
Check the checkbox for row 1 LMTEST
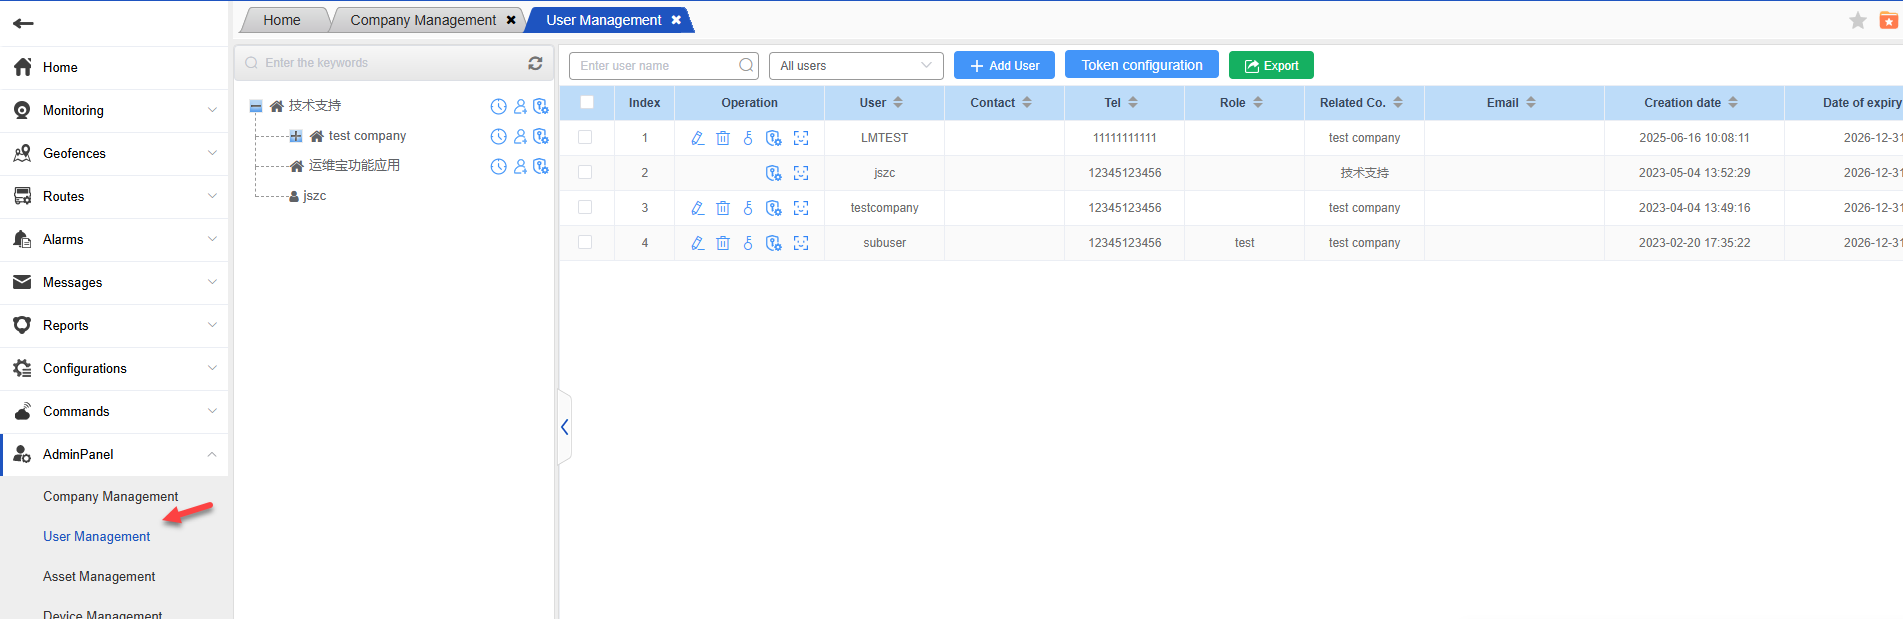click(x=585, y=138)
